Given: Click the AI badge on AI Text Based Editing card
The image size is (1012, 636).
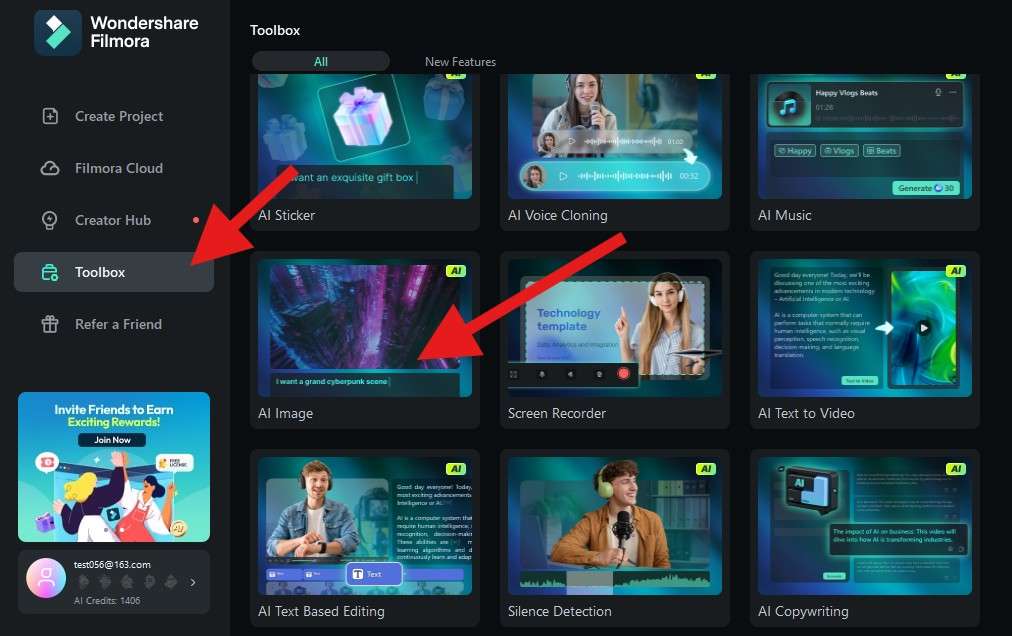Looking at the screenshot, I should coord(456,469).
